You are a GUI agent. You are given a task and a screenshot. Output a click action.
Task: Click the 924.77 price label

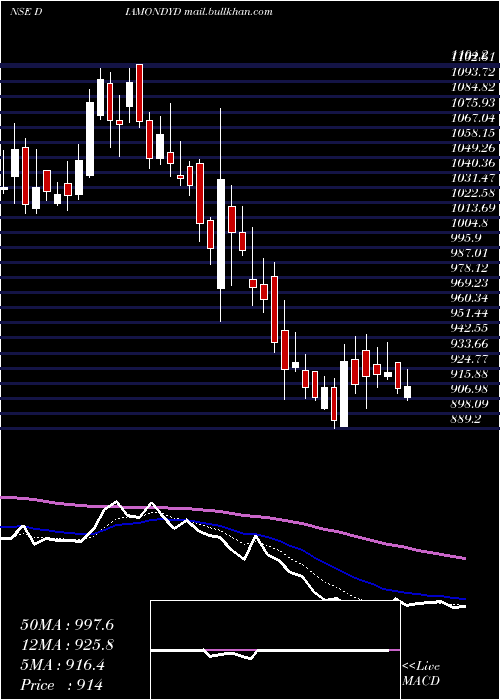pyautogui.click(x=470, y=359)
